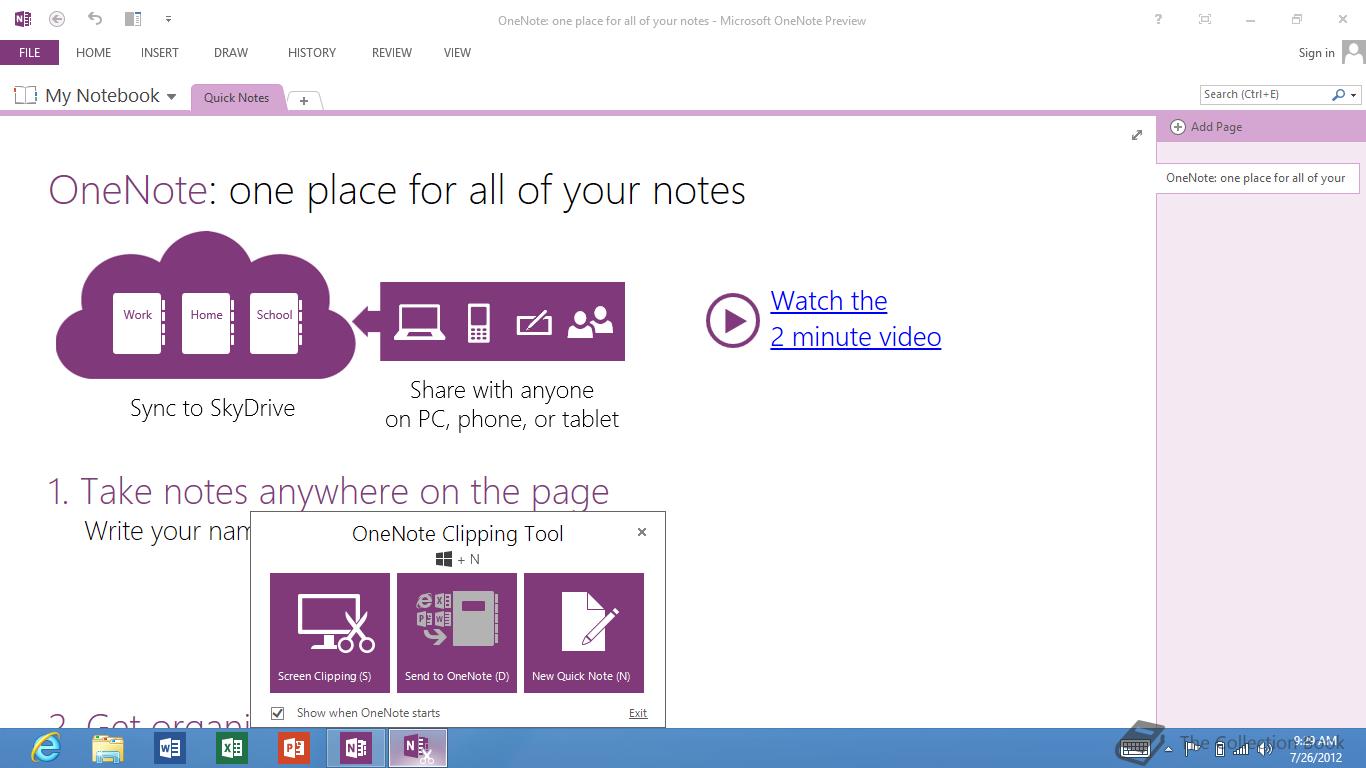Screen dimensions: 1366x768
Task: Show hidden tray icons with the up arrow
Action: [x=1168, y=749]
